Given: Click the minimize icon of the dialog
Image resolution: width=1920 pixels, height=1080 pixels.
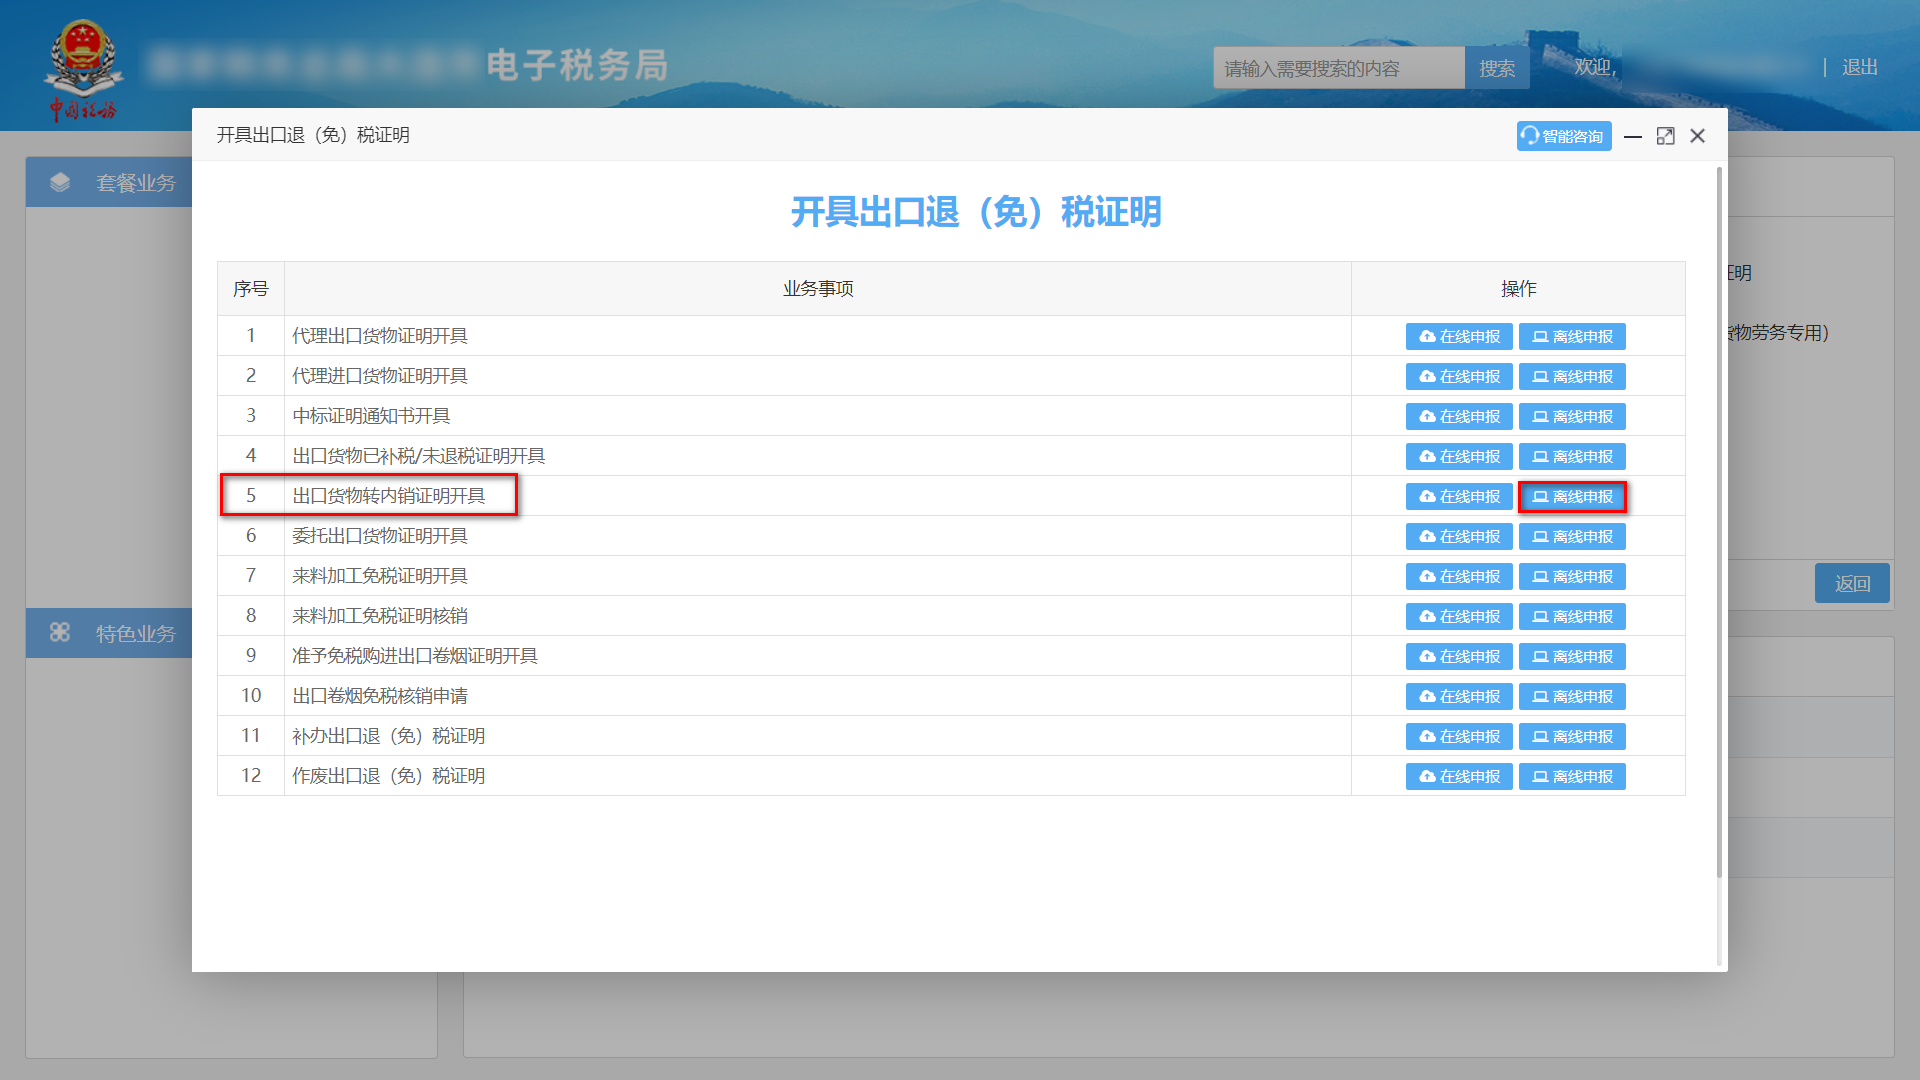Looking at the screenshot, I should click(1632, 136).
